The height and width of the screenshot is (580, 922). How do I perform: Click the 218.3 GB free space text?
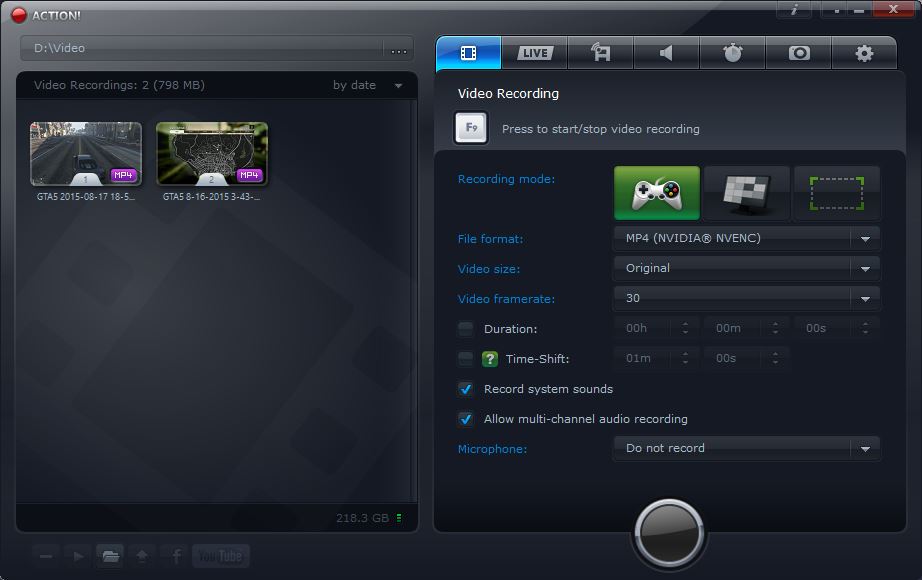[362, 518]
